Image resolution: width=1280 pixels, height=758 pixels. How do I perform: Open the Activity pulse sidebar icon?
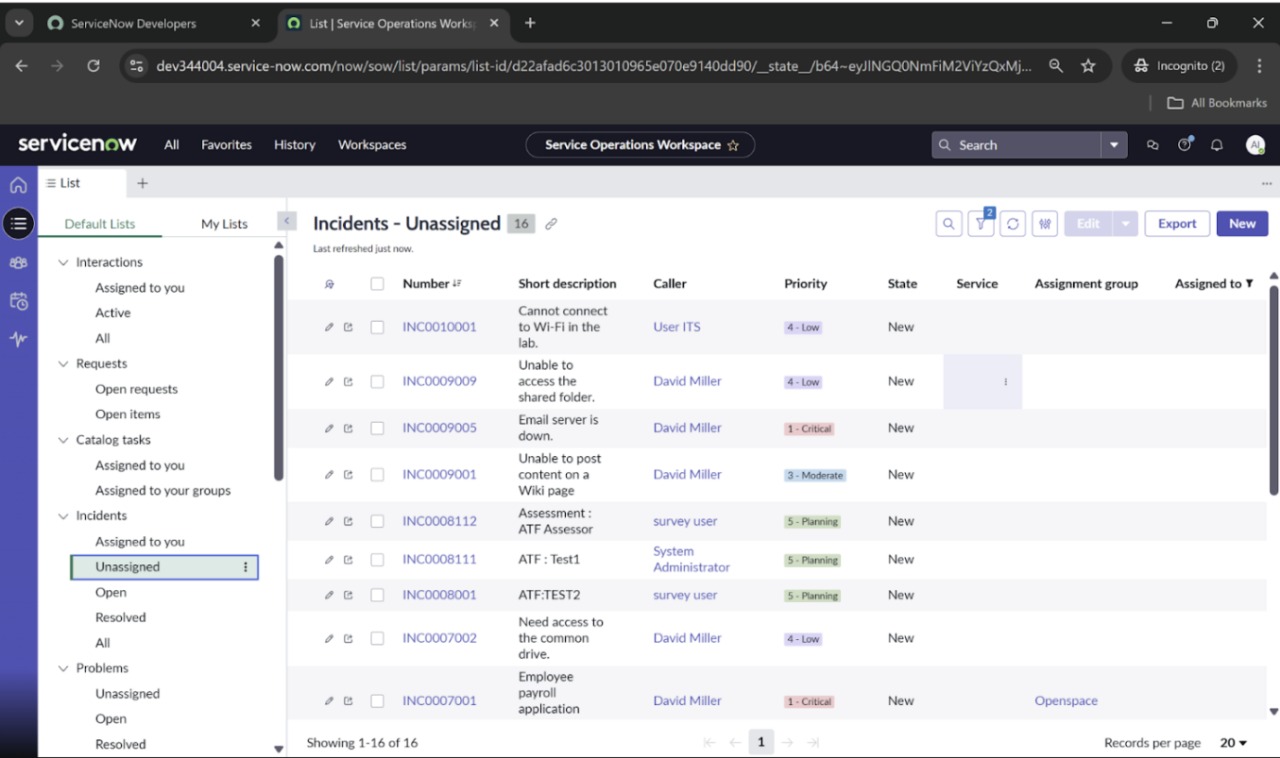click(x=18, y=339)
